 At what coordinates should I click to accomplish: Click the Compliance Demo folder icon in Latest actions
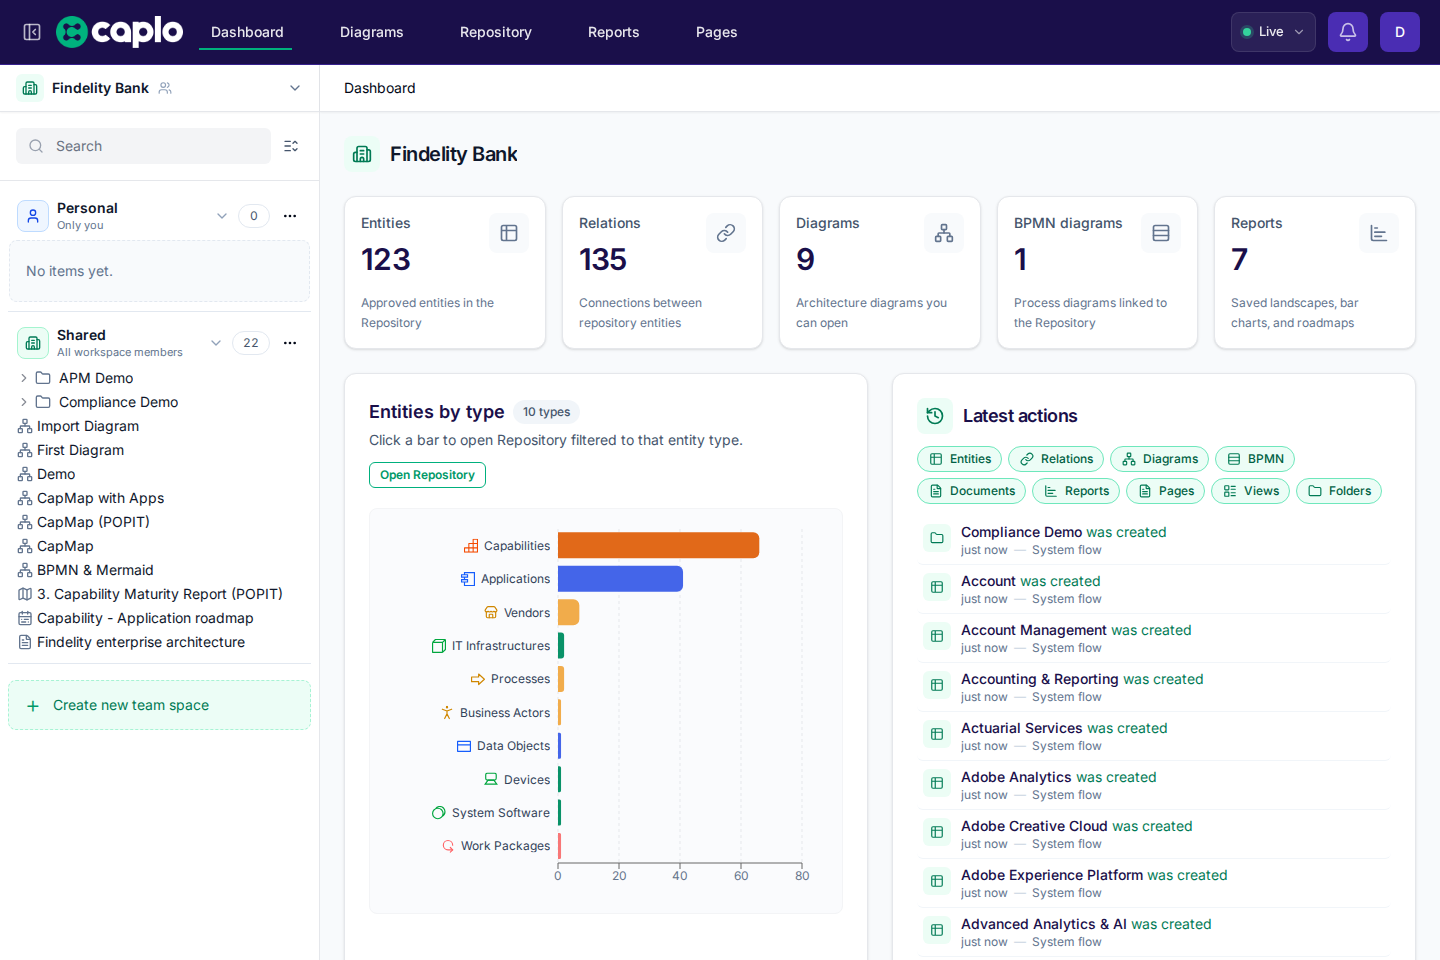point(937,538)
